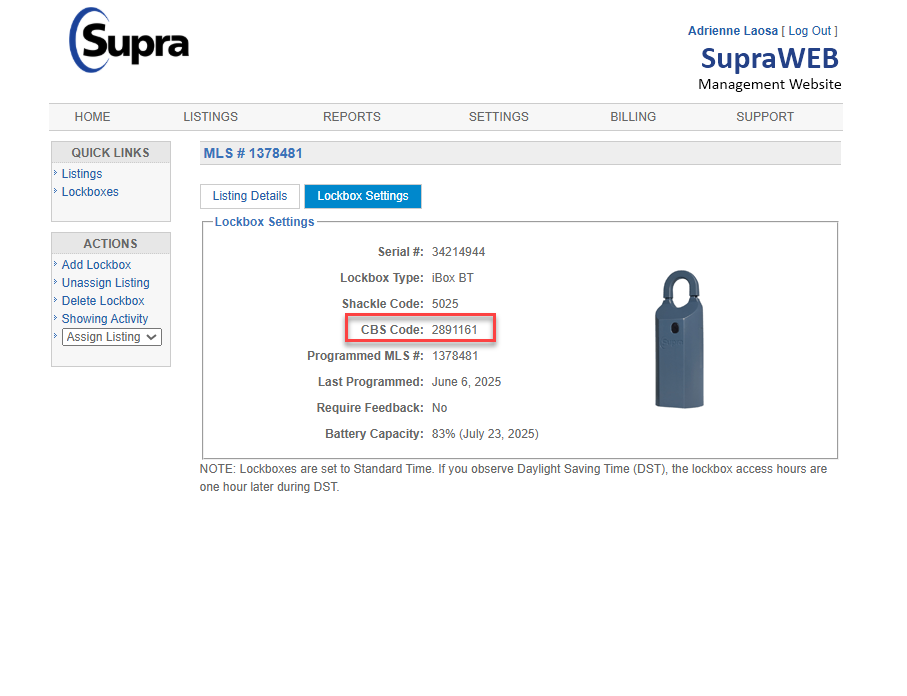907x696 pixels.
Task: Click the Unassign Listing action
Action: pyautogui.click(x=105, y=282)
